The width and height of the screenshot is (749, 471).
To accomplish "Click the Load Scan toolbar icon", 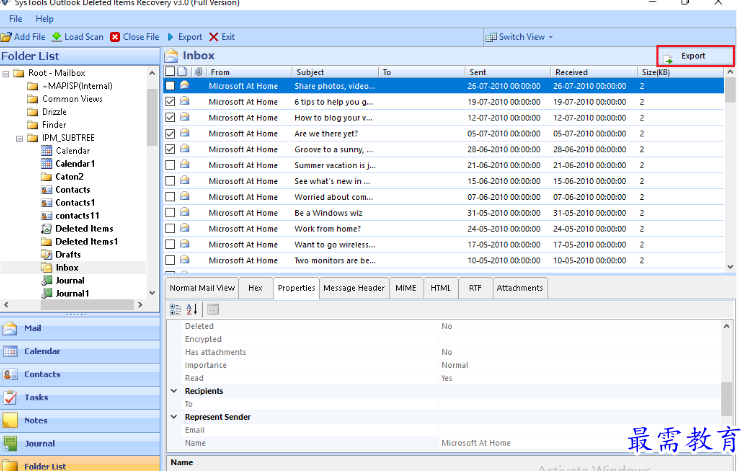I will click(x=57, y=37).
